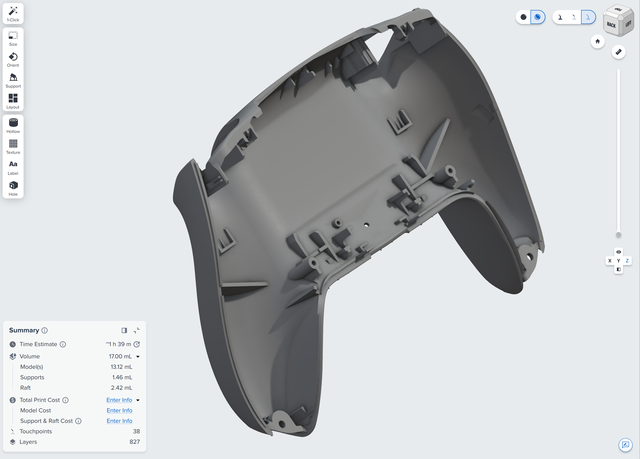The width and height of the screenshot is (640, 459).
Task: Click the layer slicer slider handle
Action: click(x=618, y=235)
